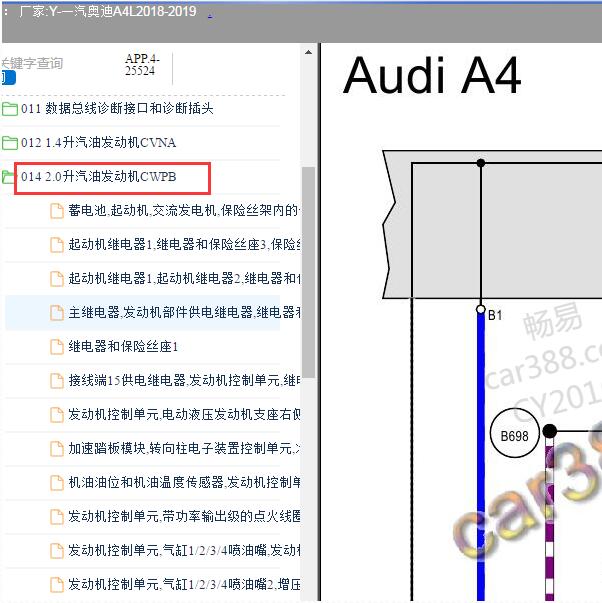Screen dimensions: 602x603
Task: Click the folder icon beside 012 1.4升汽油发动机CVNA
Action: pos(9,143)
